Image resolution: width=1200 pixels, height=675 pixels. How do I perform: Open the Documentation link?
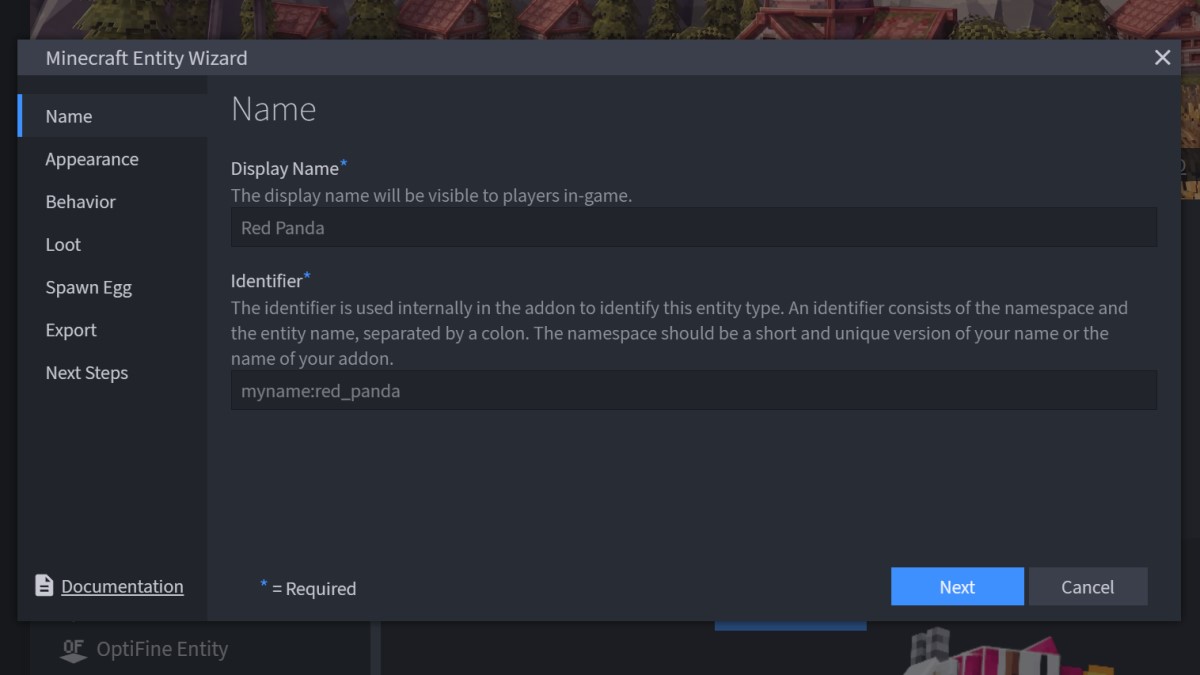(122, 587)
